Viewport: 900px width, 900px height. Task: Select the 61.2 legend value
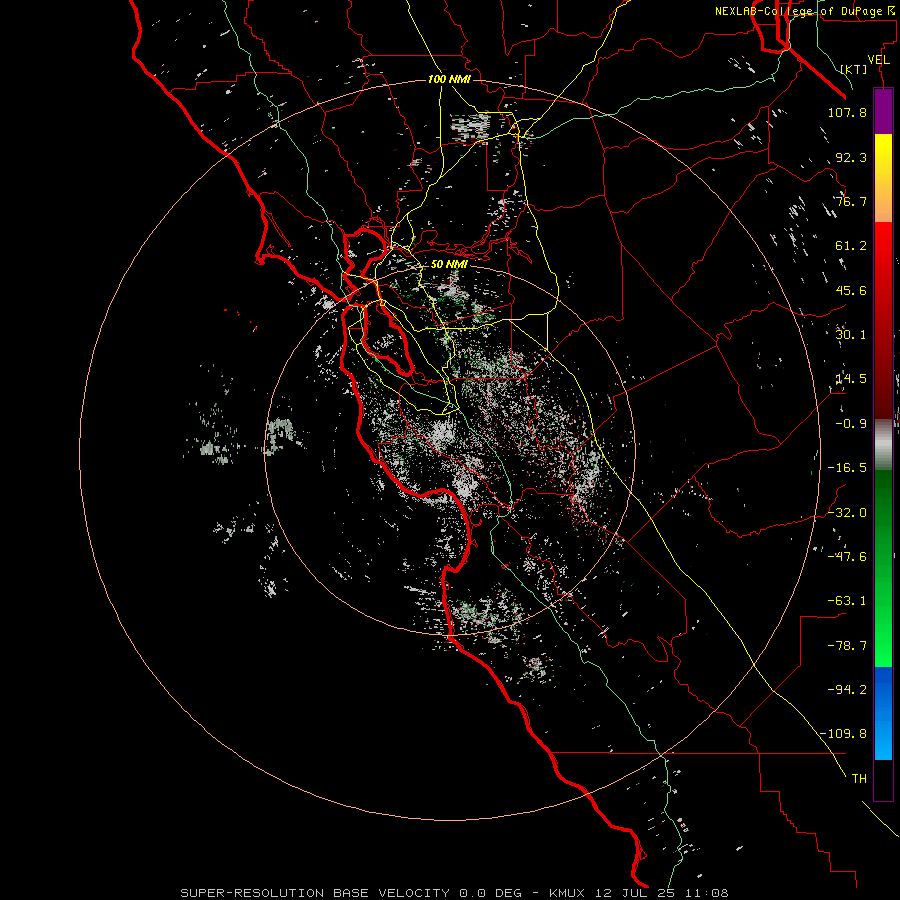click(x=851, y=246)
